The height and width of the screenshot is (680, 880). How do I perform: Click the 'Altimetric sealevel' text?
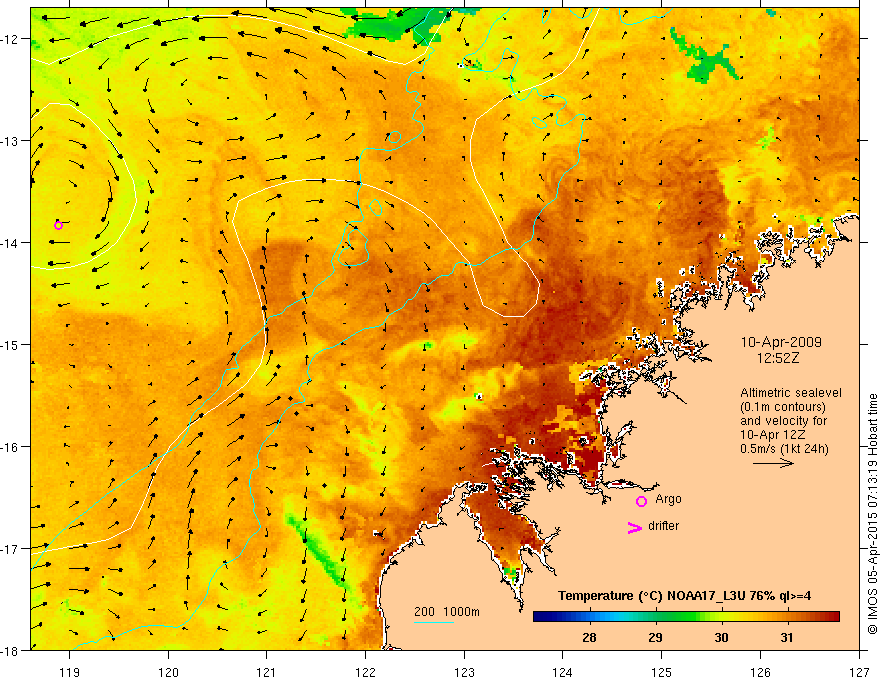point(791,393)
